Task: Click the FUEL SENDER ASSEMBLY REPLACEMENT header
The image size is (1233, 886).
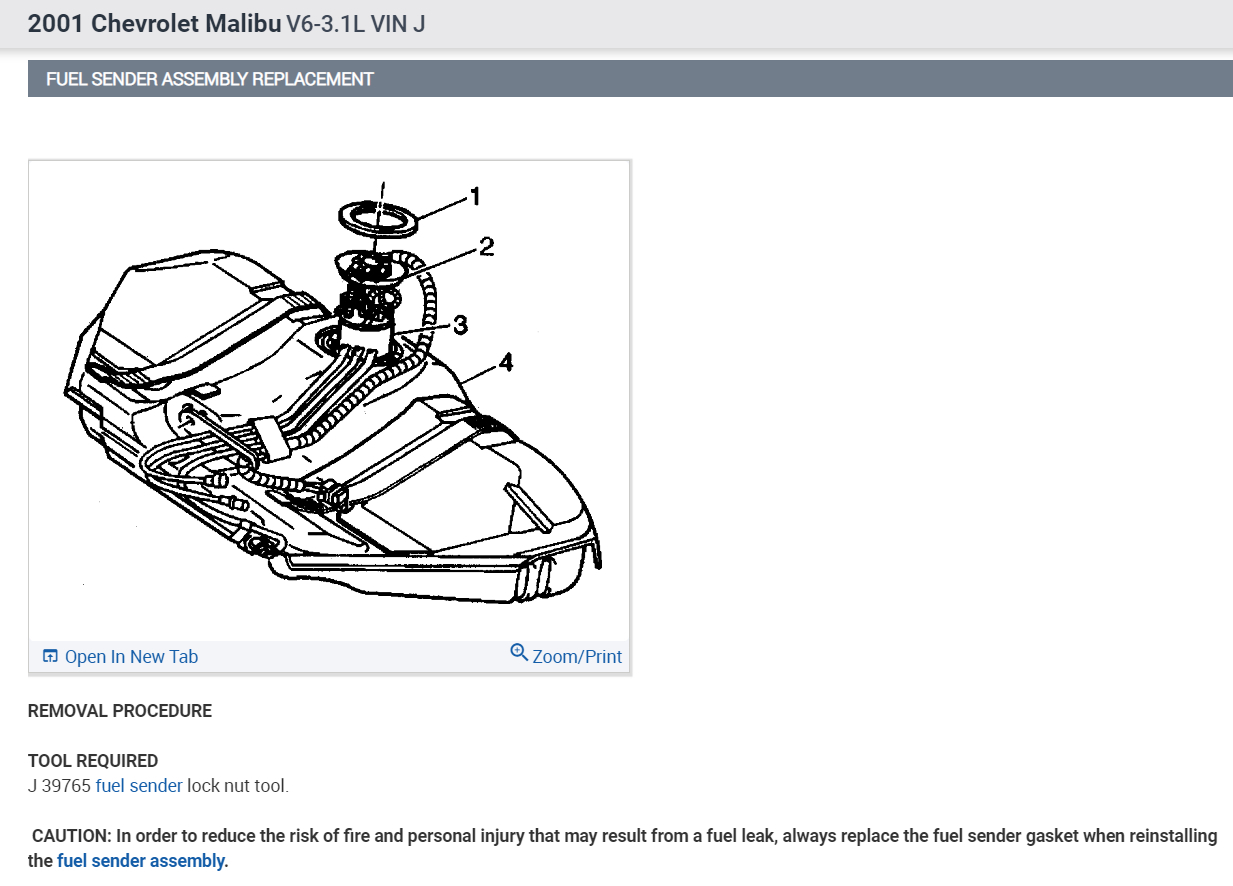Action: (x=630, y=79)
